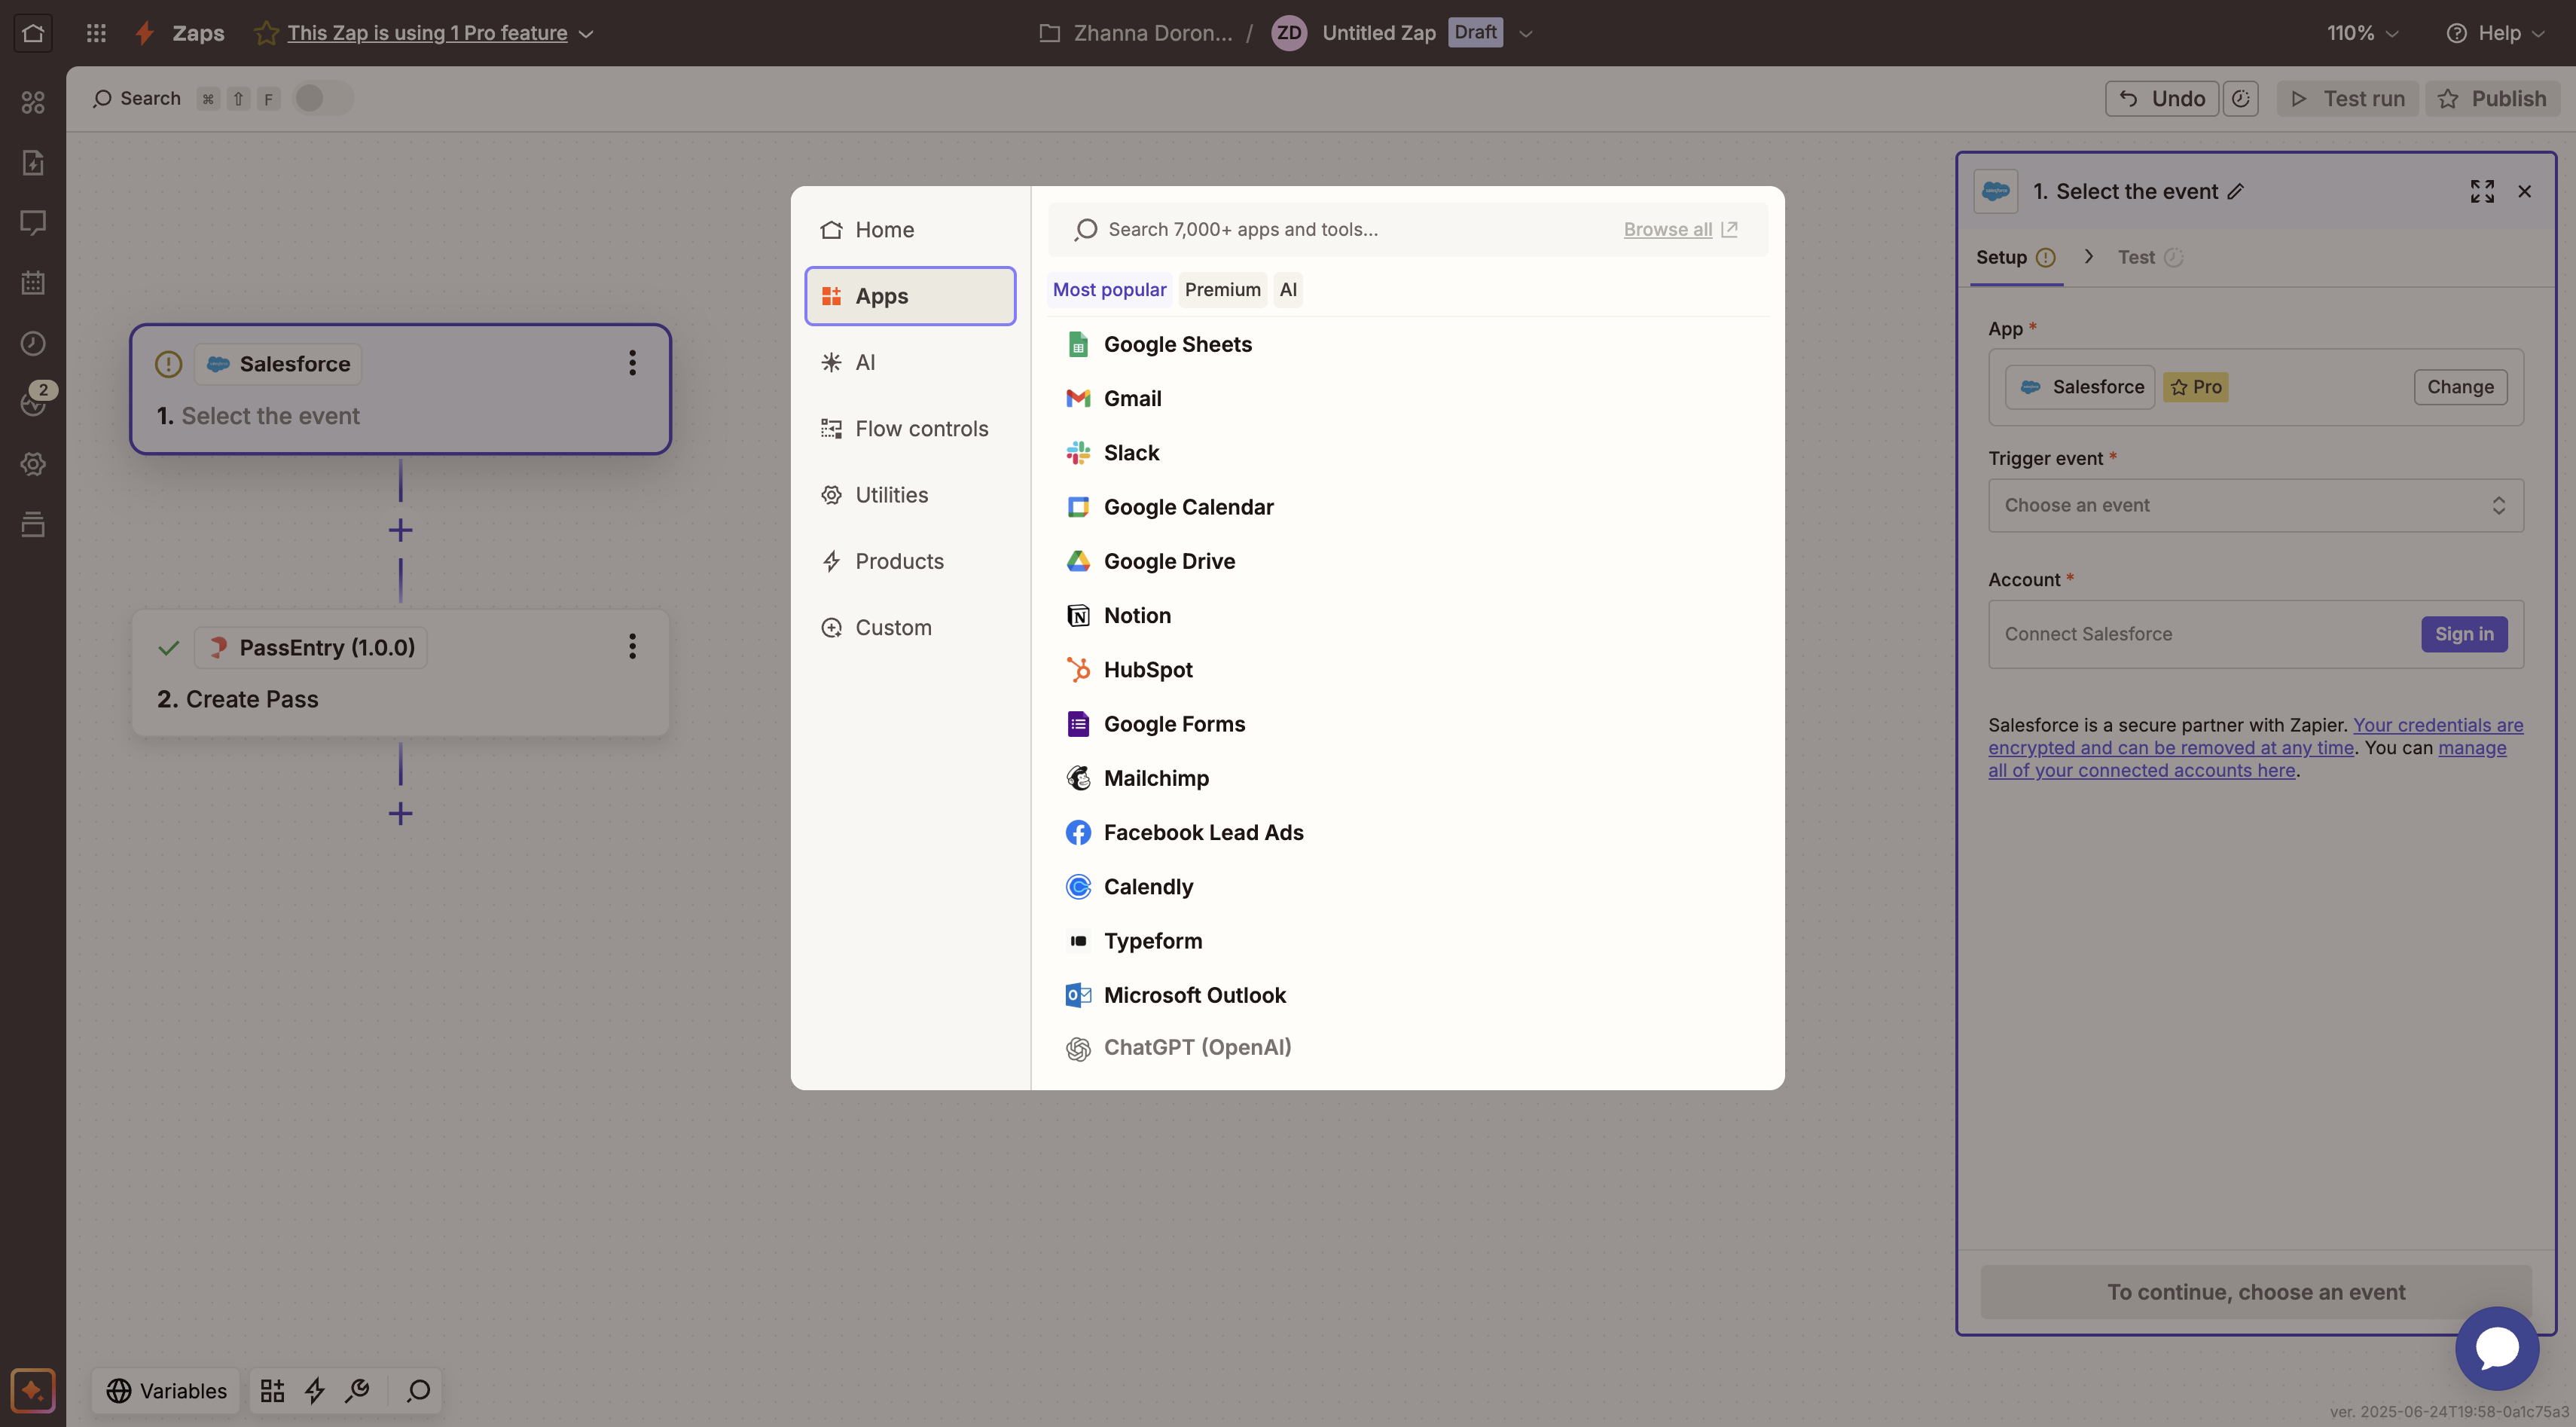Viewport: 2576px width, 1427px height.
Task: Switch to the Most popular filter tab
Action: pos(1109,289)
